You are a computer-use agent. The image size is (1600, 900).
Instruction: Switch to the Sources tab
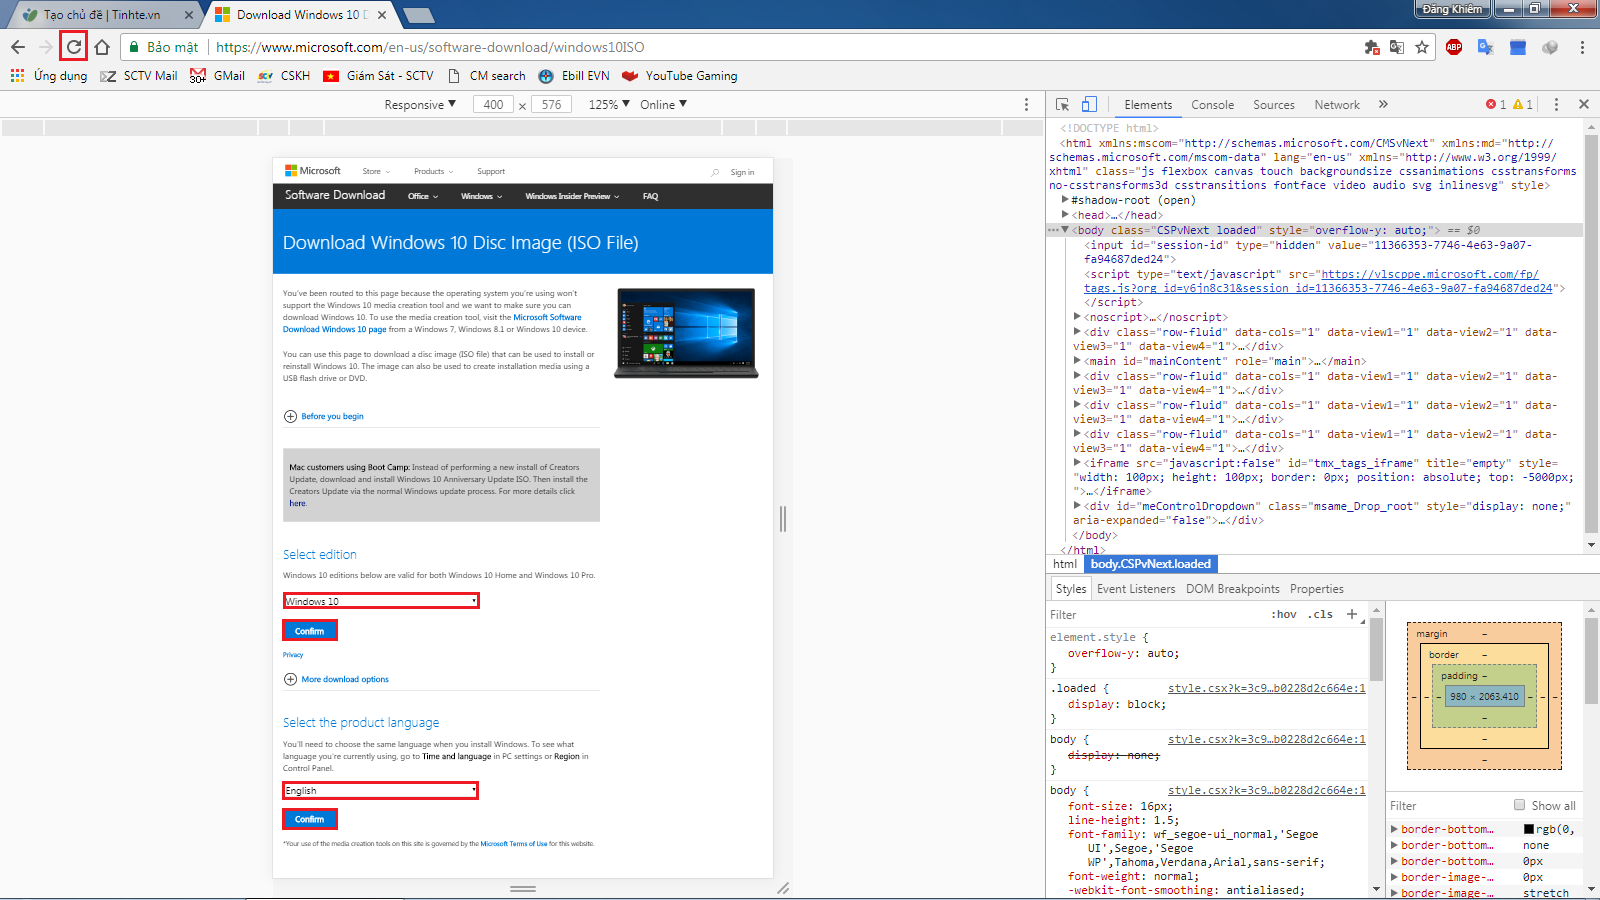[x=1273, y=104]
